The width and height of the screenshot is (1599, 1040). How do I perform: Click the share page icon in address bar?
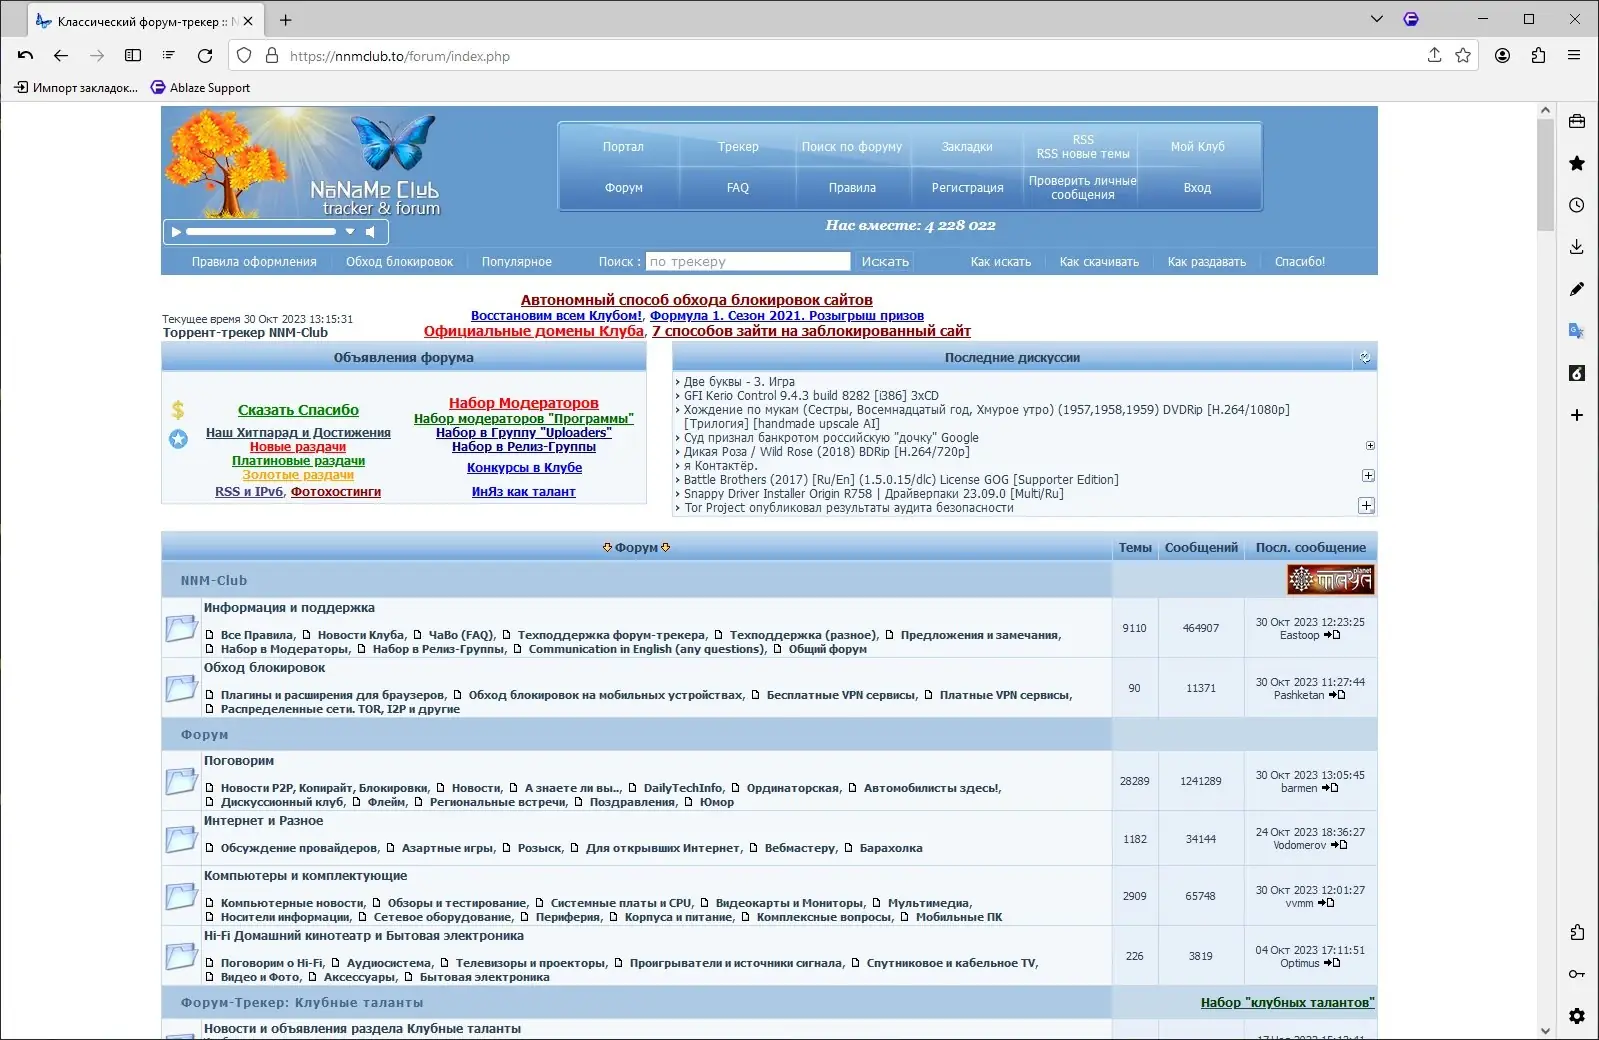pos(1434,56)
